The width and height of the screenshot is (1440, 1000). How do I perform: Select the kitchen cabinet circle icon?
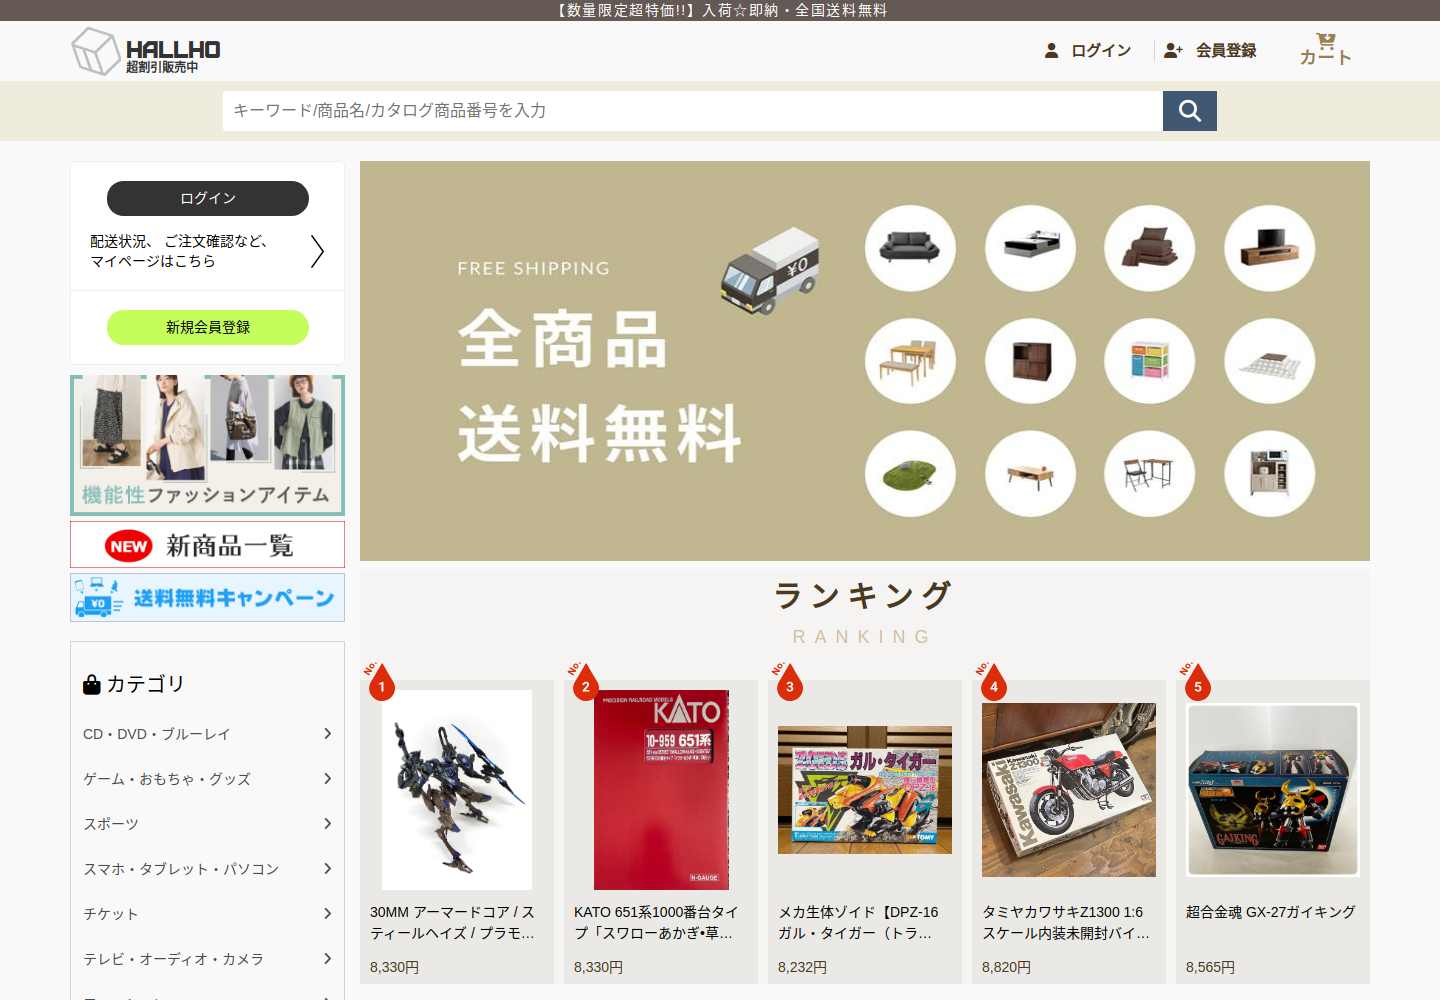pos(1270,474)
